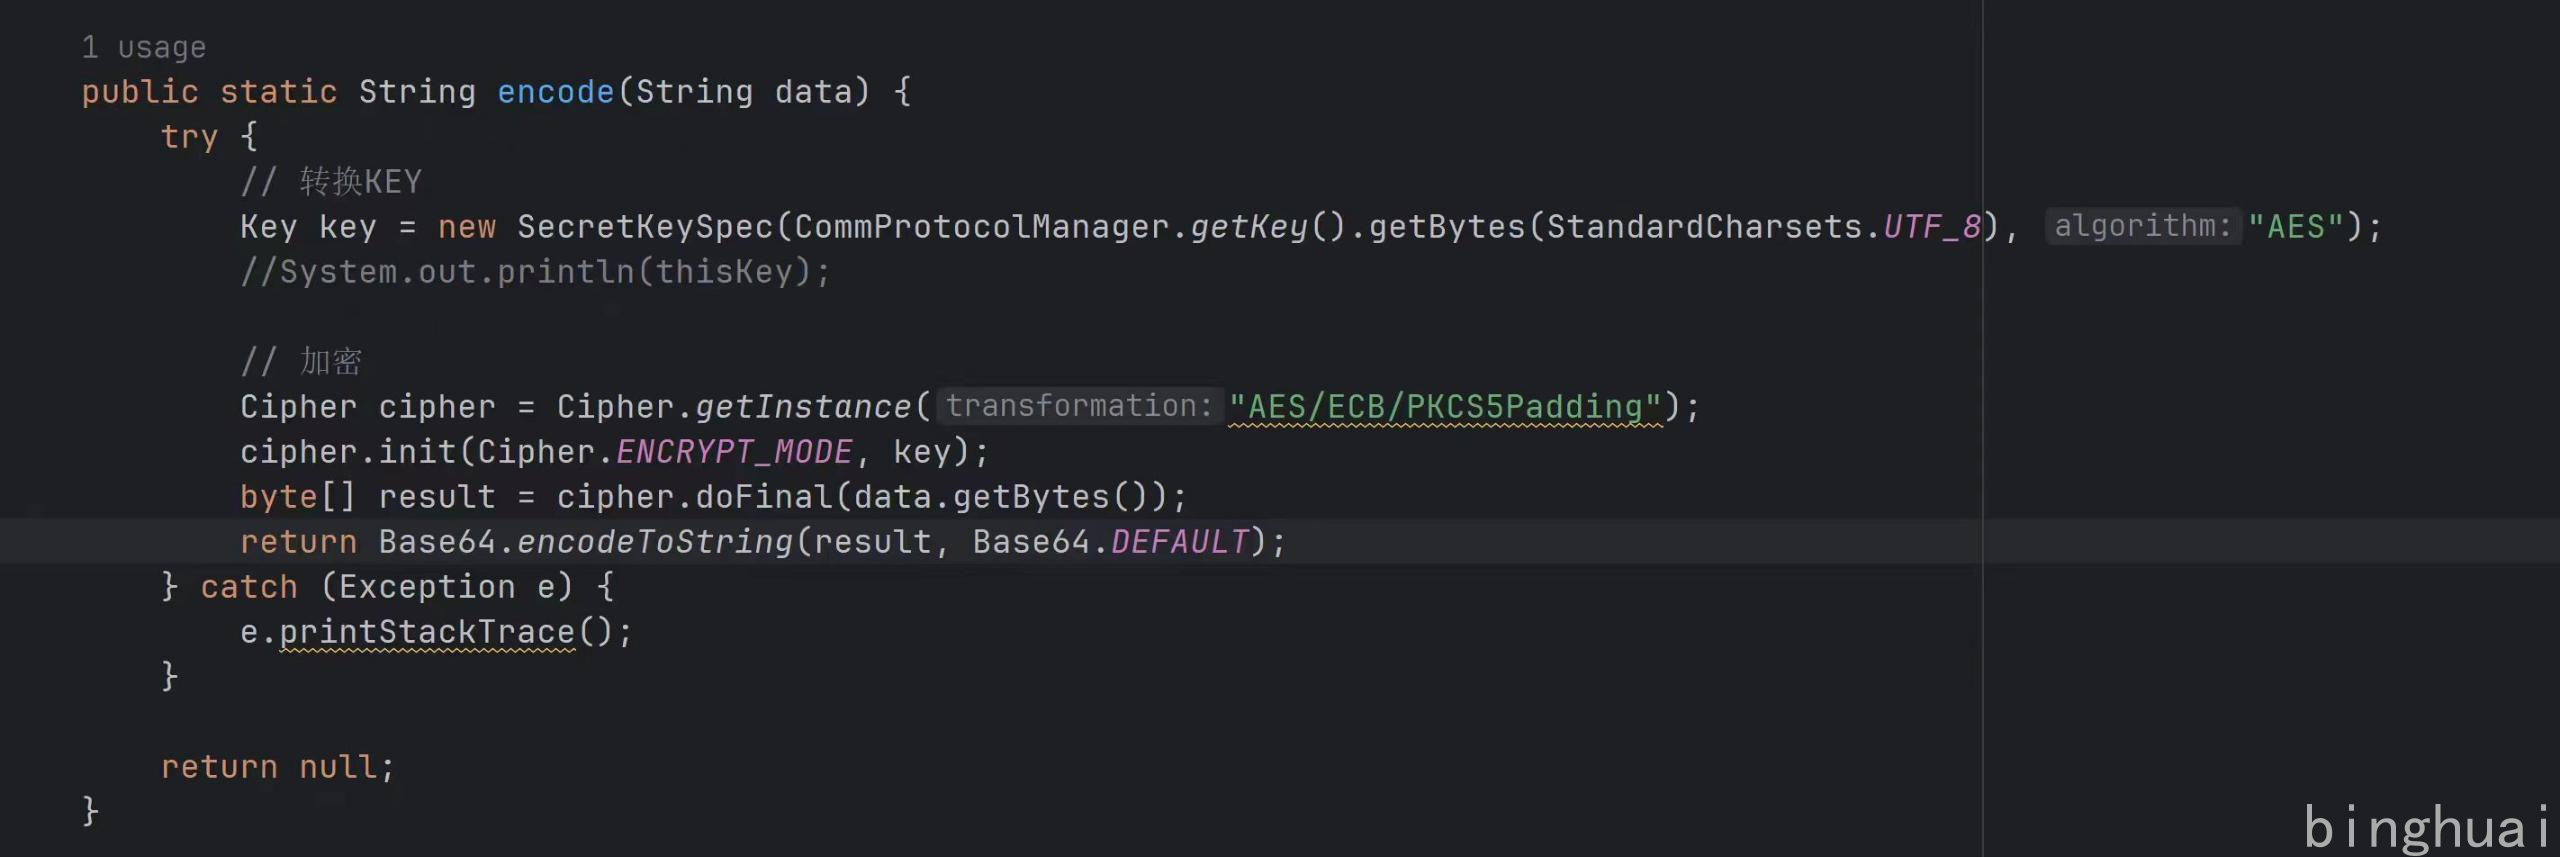This screenshot has height=857, width=2560.
Task: Click the commented-out System.out.println line
Action: [x=535, y=272]
